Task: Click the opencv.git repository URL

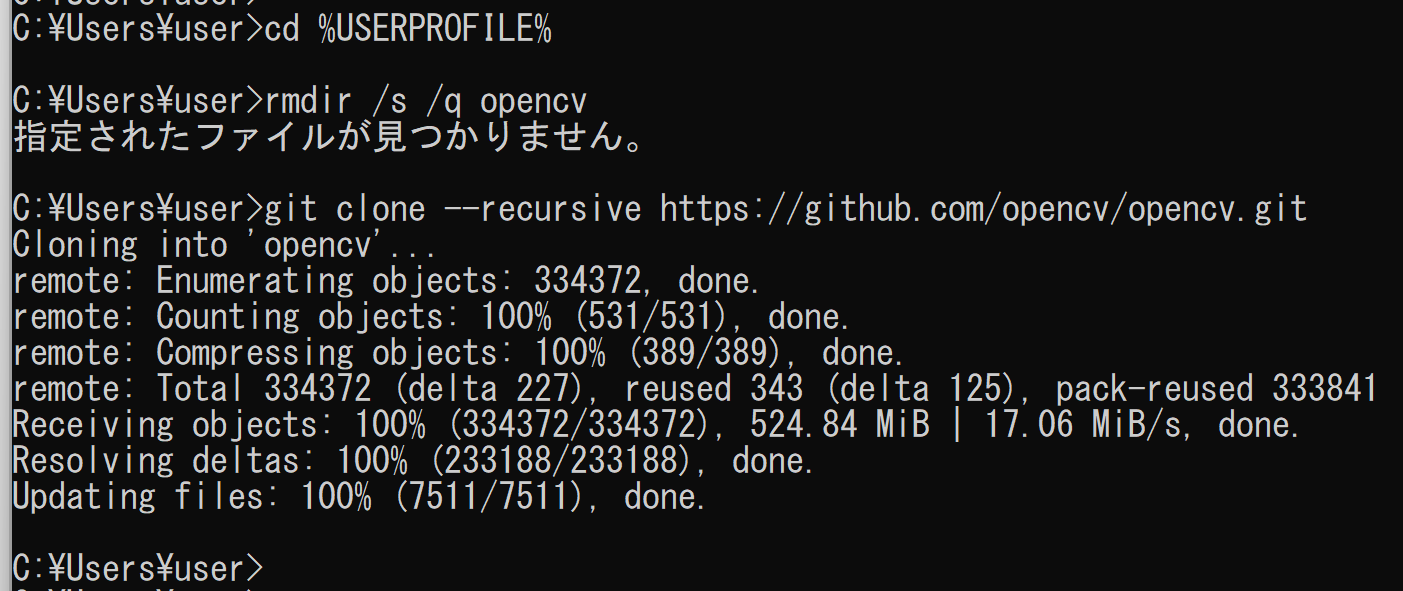Action: [x=983, y=209]
